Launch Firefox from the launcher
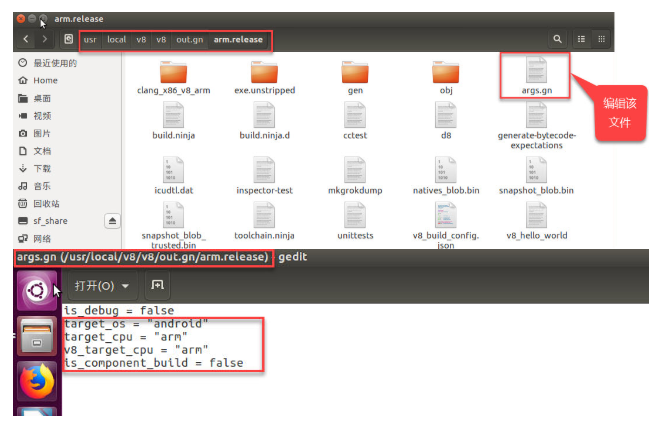Viewport: 665px width, 421px height. (37, 381)
